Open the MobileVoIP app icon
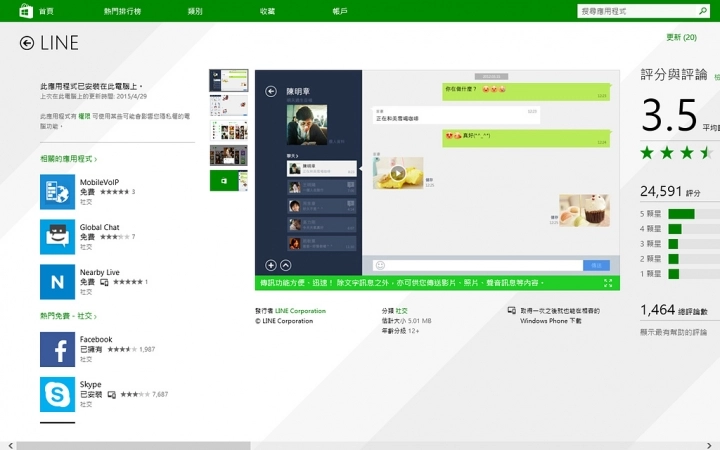This screenshot has height=450, width=720. click(57, 192)
